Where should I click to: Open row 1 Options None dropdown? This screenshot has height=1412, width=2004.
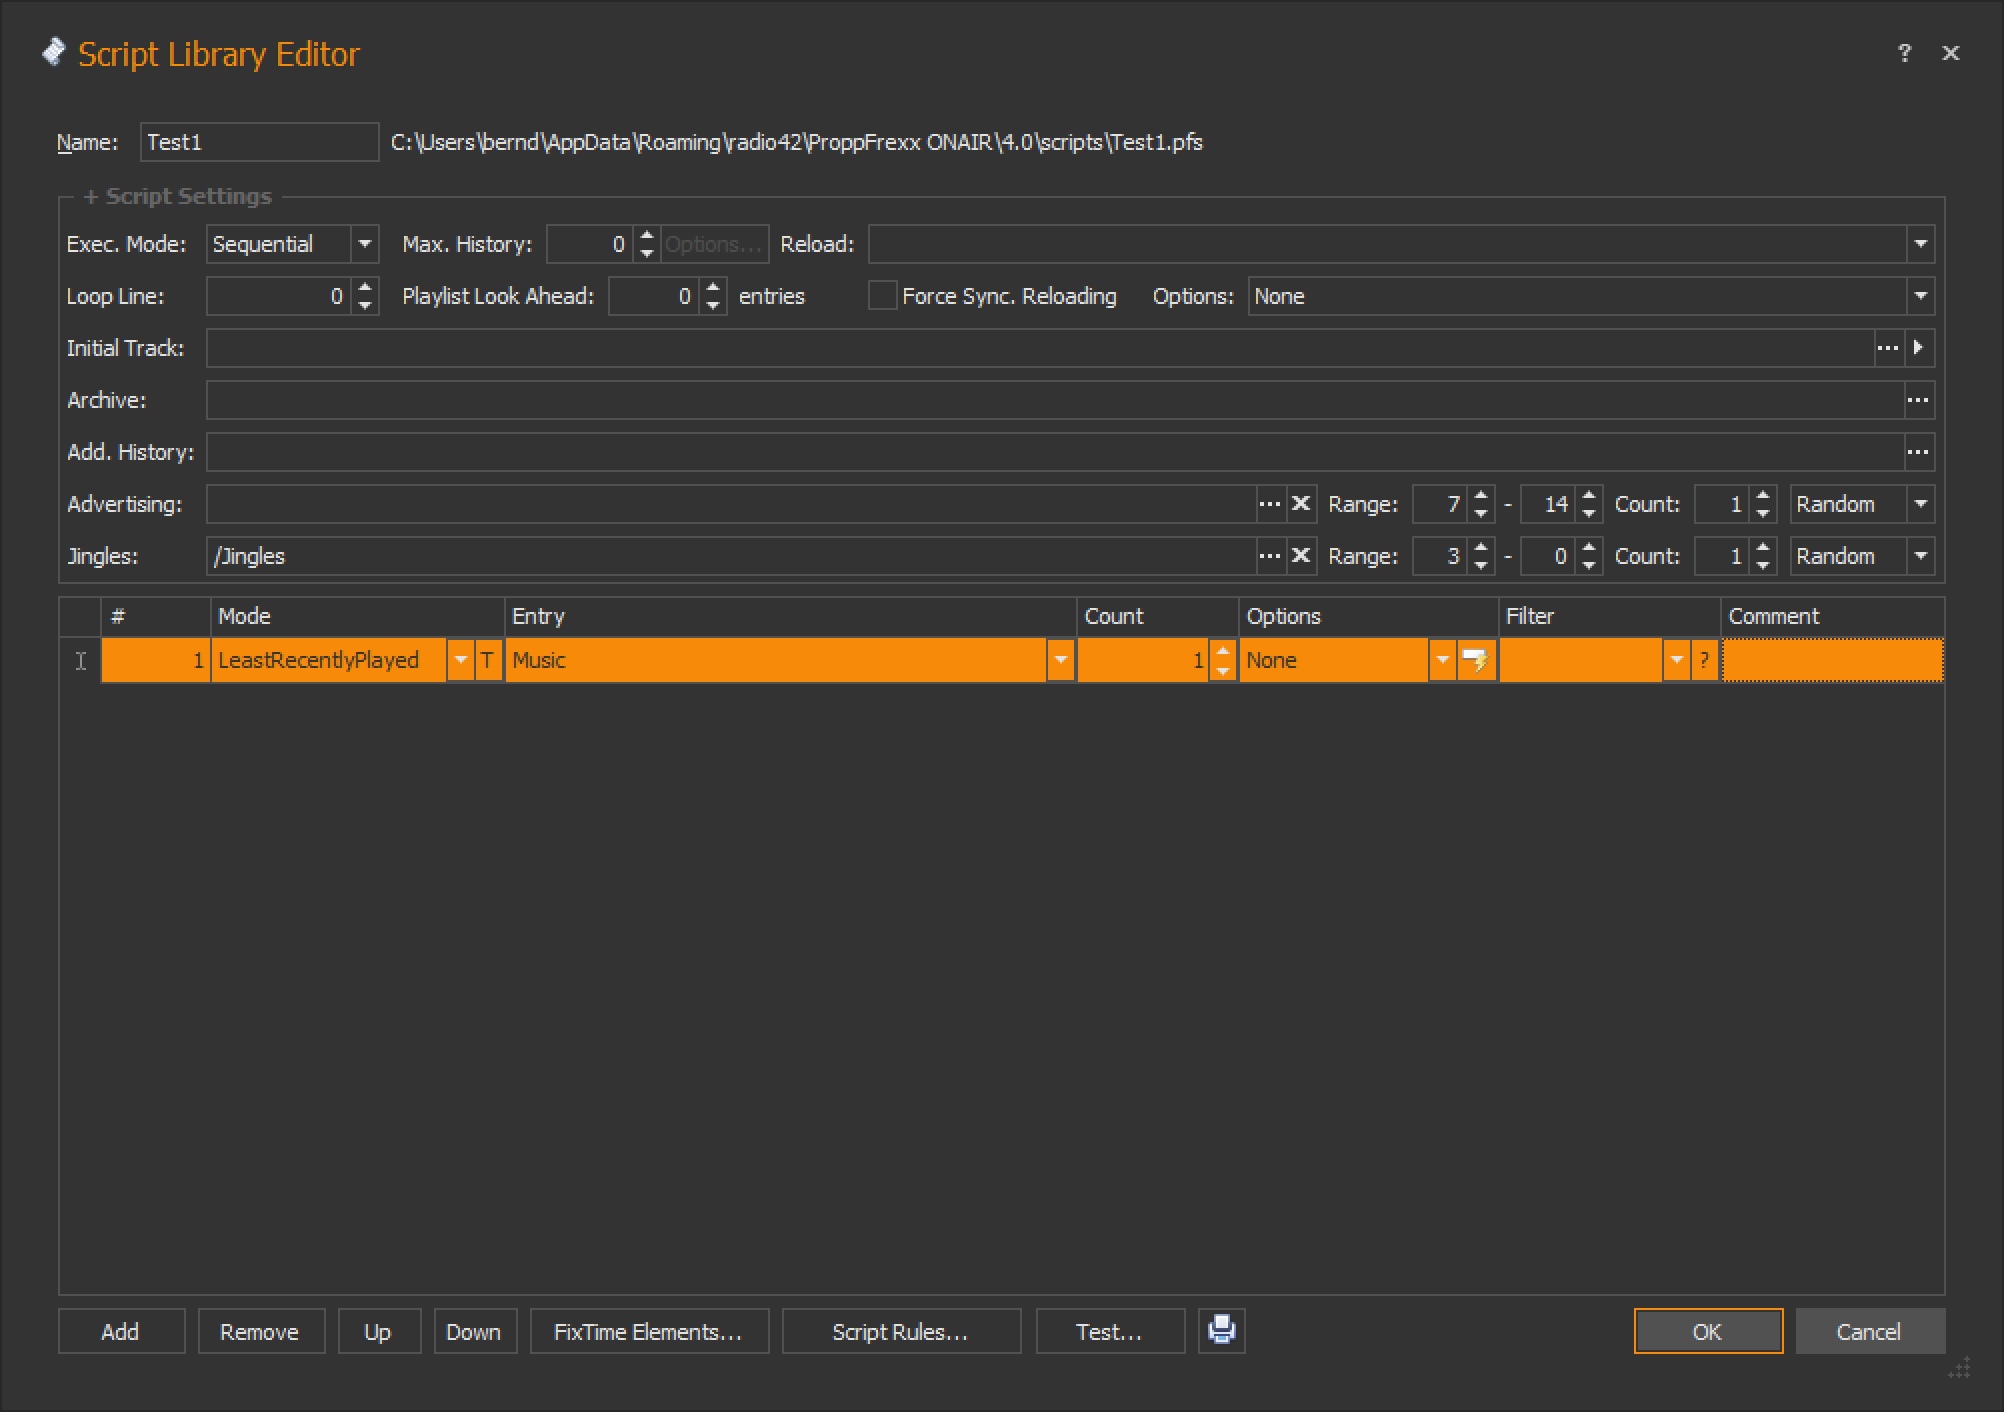tap(1442, 660)
